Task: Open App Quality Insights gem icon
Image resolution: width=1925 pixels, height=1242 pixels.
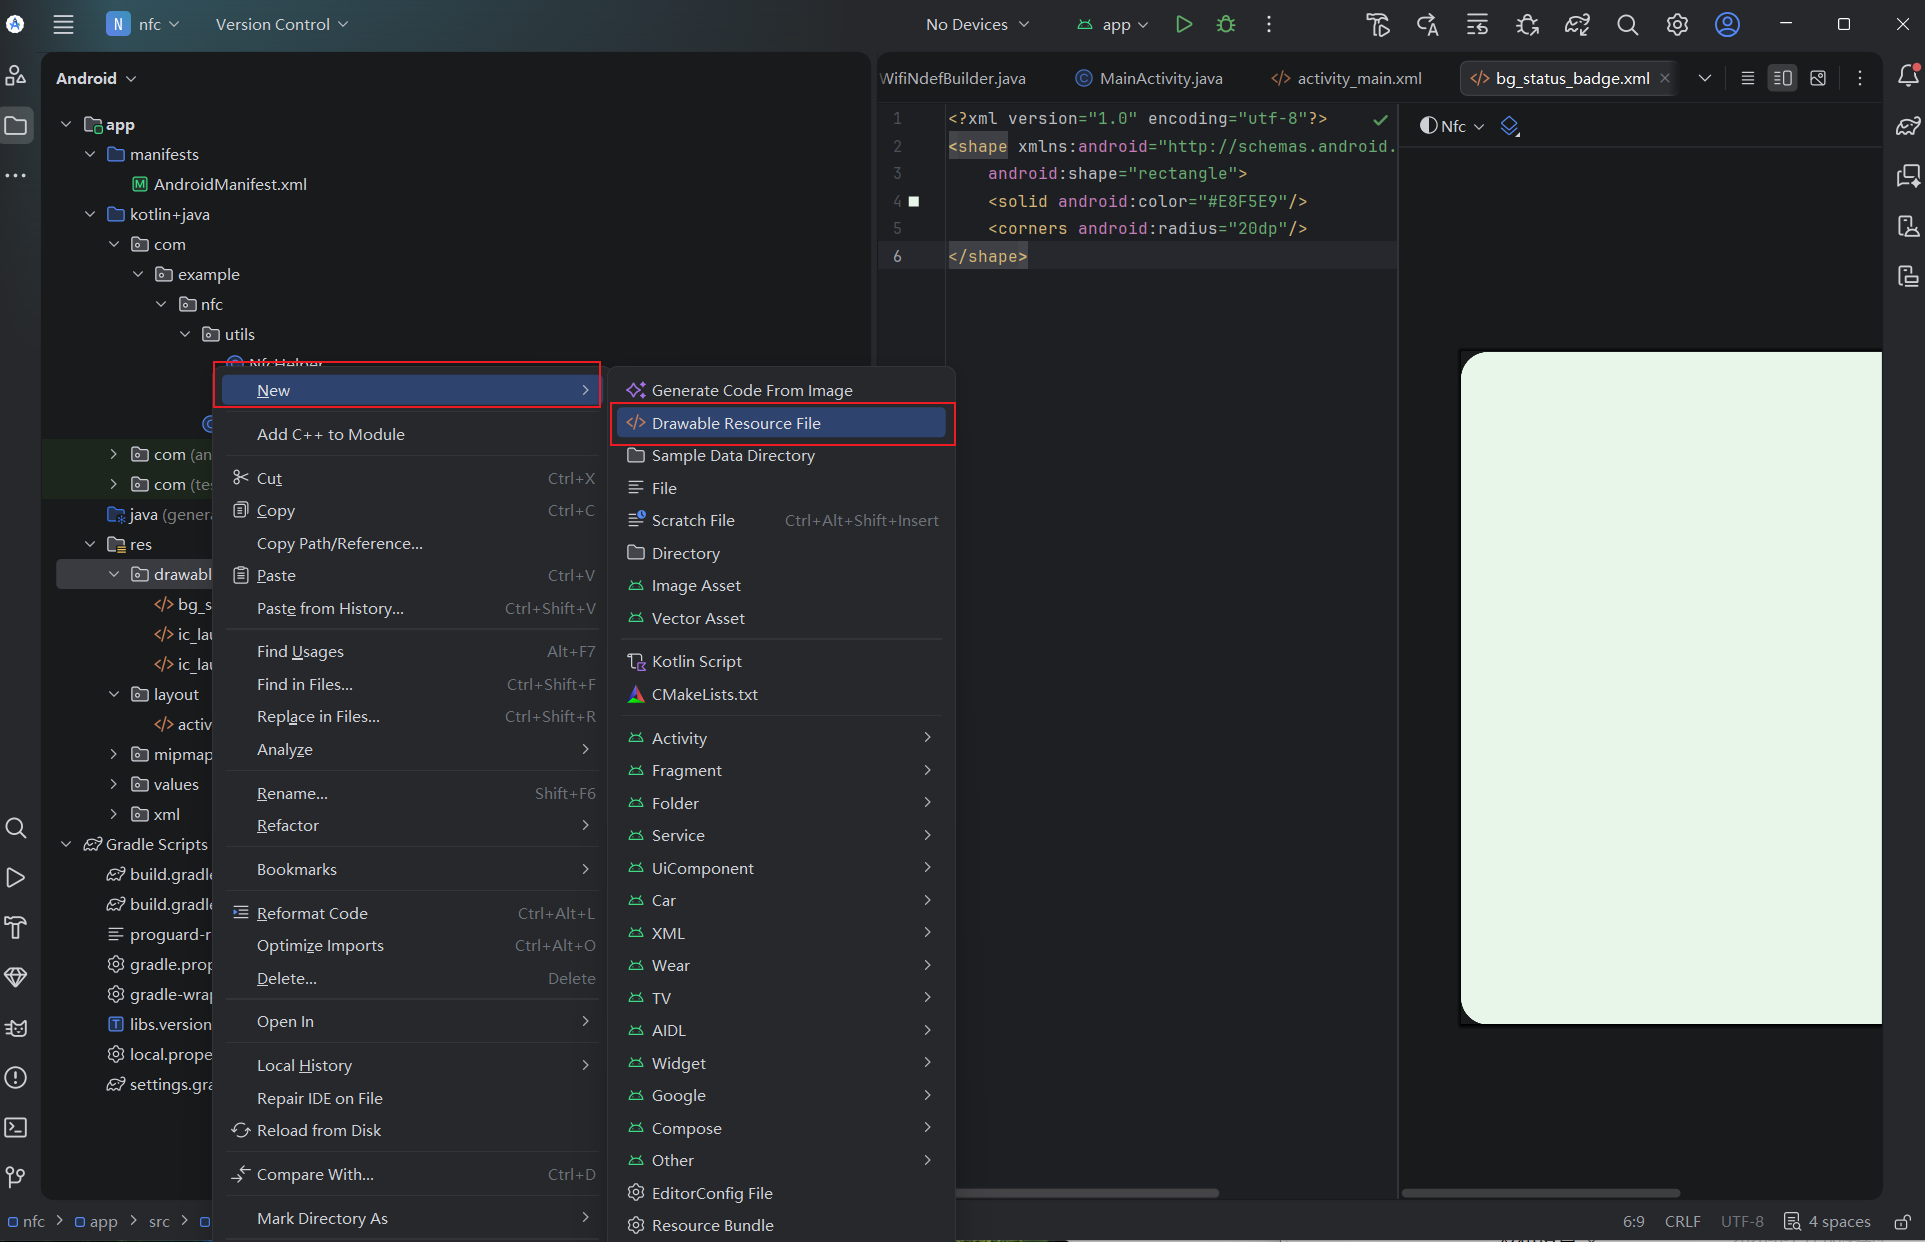Action: [x=16, y=978]
